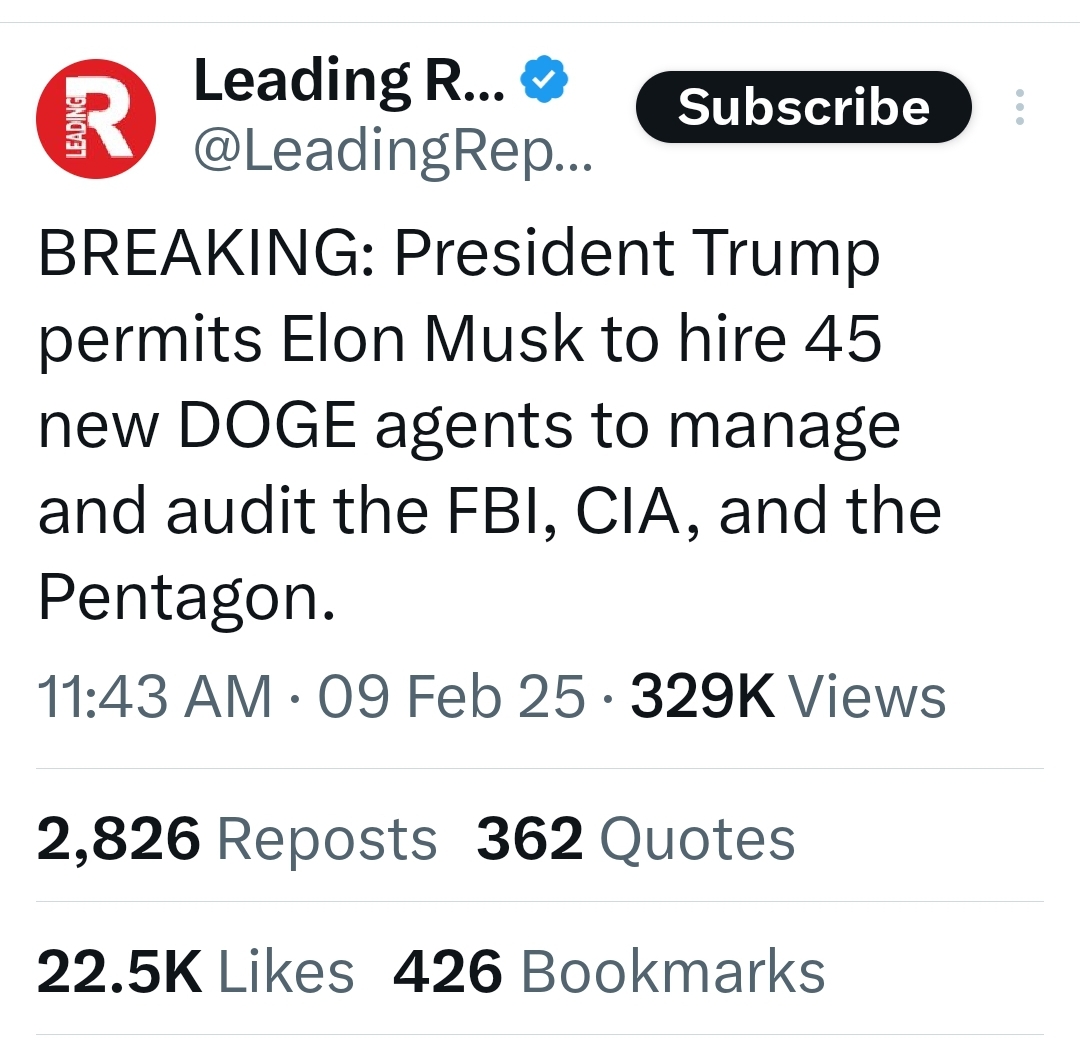Click the 426 Bookmarks count
1080x1044 pixels.
609,971
